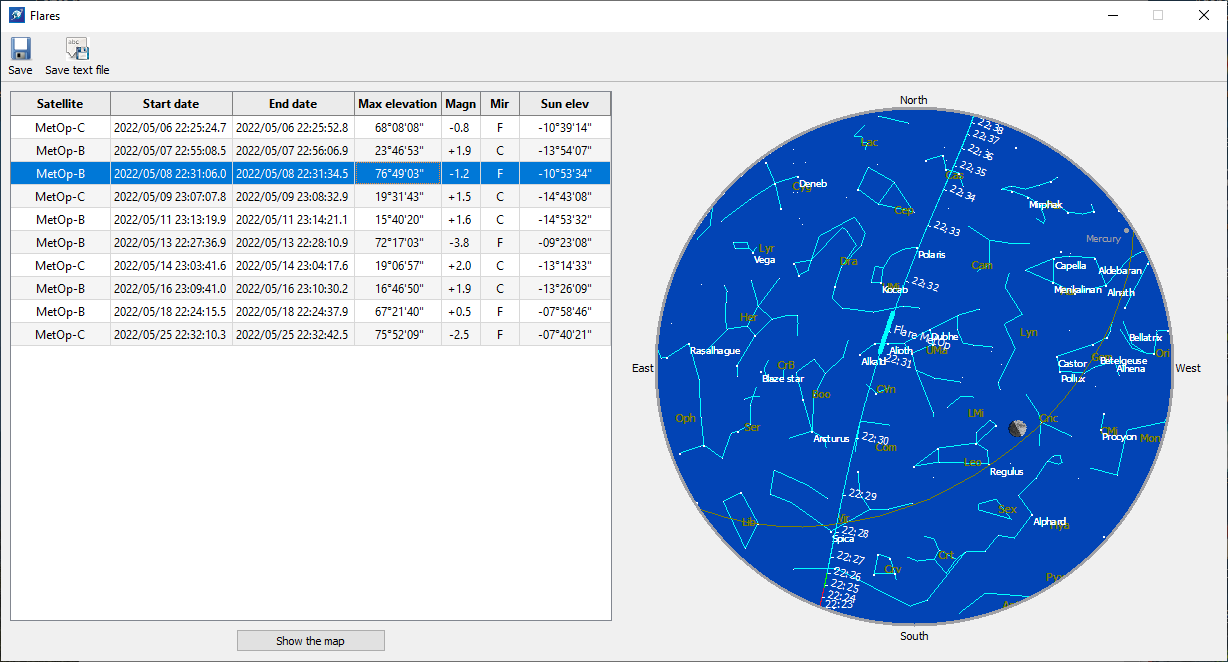
Task: Click the end date 2022/05/25 22:32:42.5
Action: (293, 335)
